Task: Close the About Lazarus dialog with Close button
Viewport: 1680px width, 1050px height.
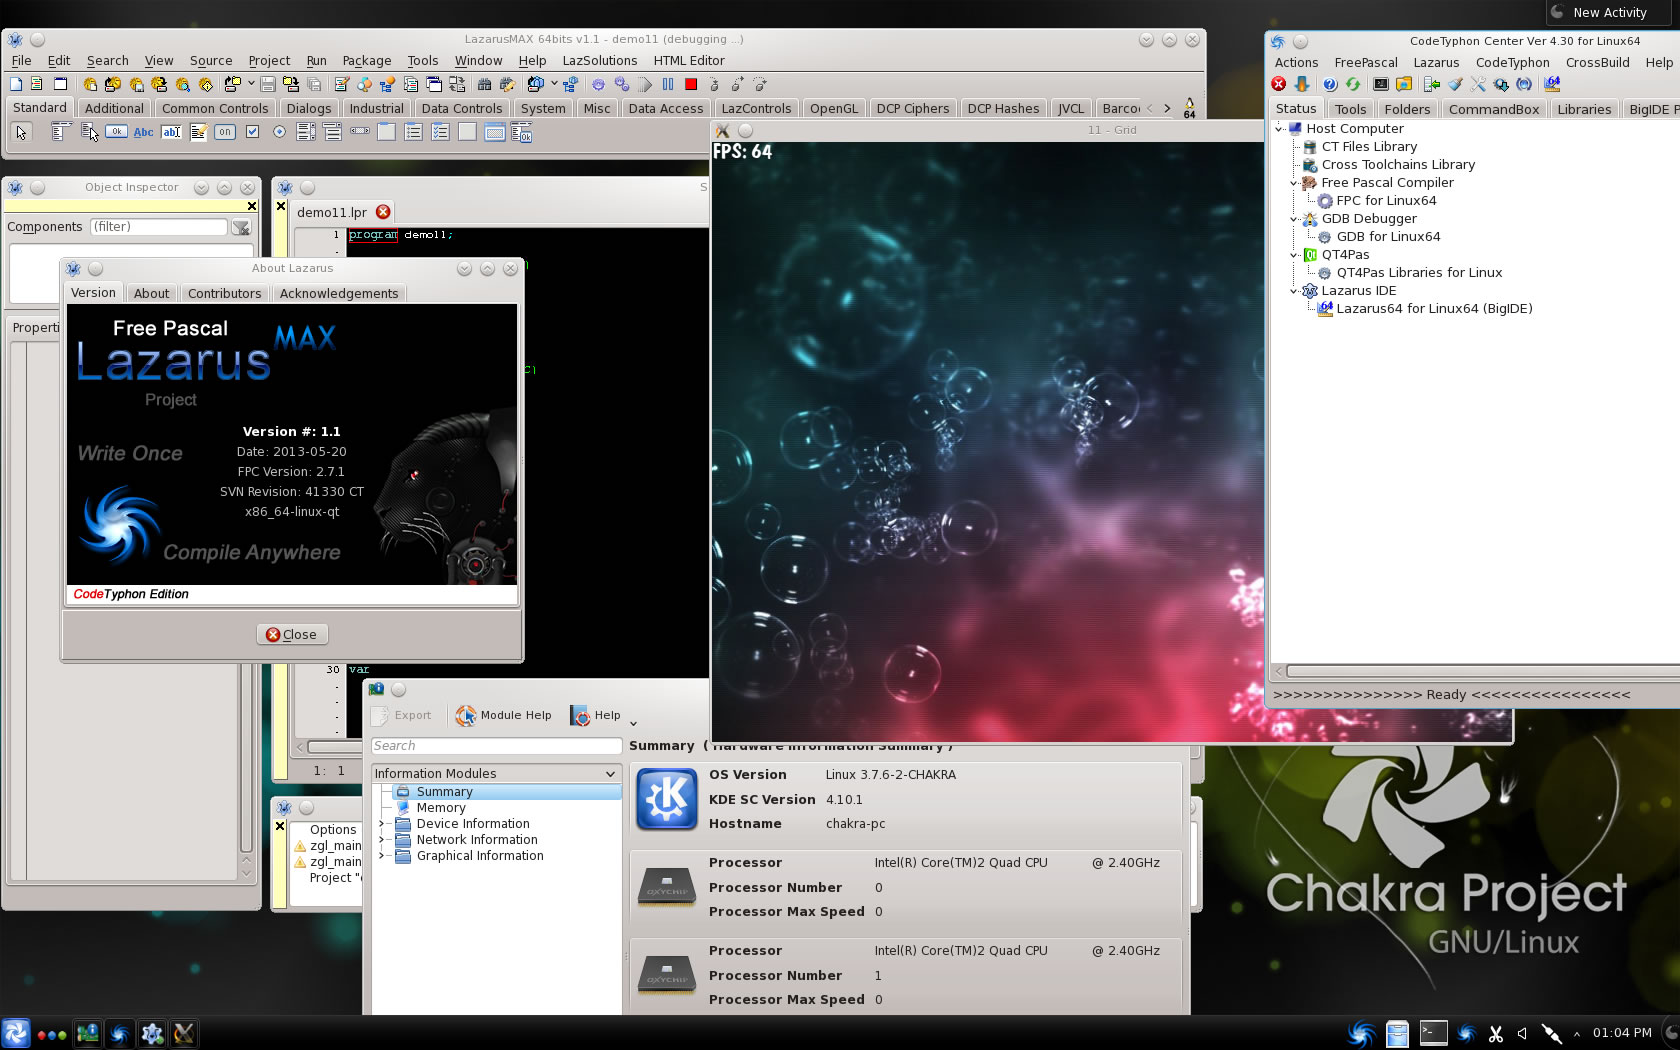Action: click(292, 634)
